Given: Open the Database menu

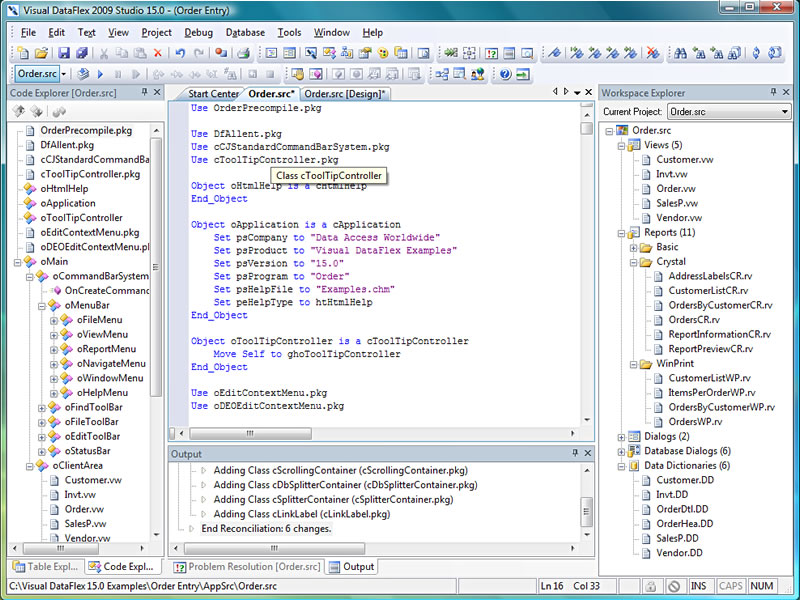Looking at the screenshot, I should [x=245, y=32].
